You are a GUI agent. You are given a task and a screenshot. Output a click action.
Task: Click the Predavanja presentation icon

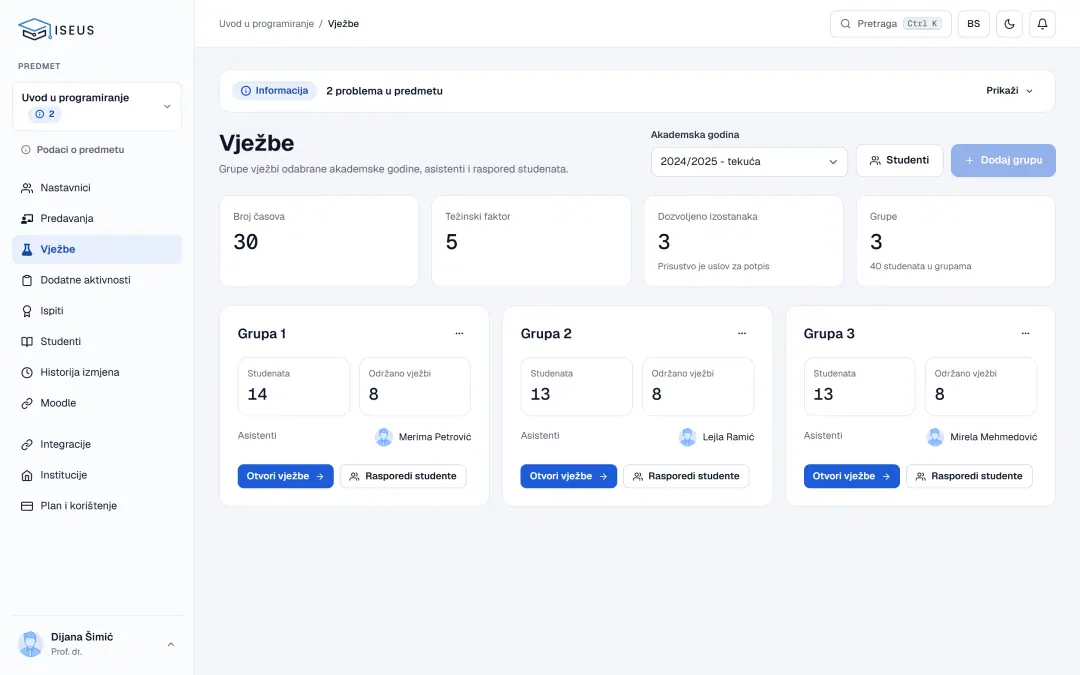tap(27, 219)
